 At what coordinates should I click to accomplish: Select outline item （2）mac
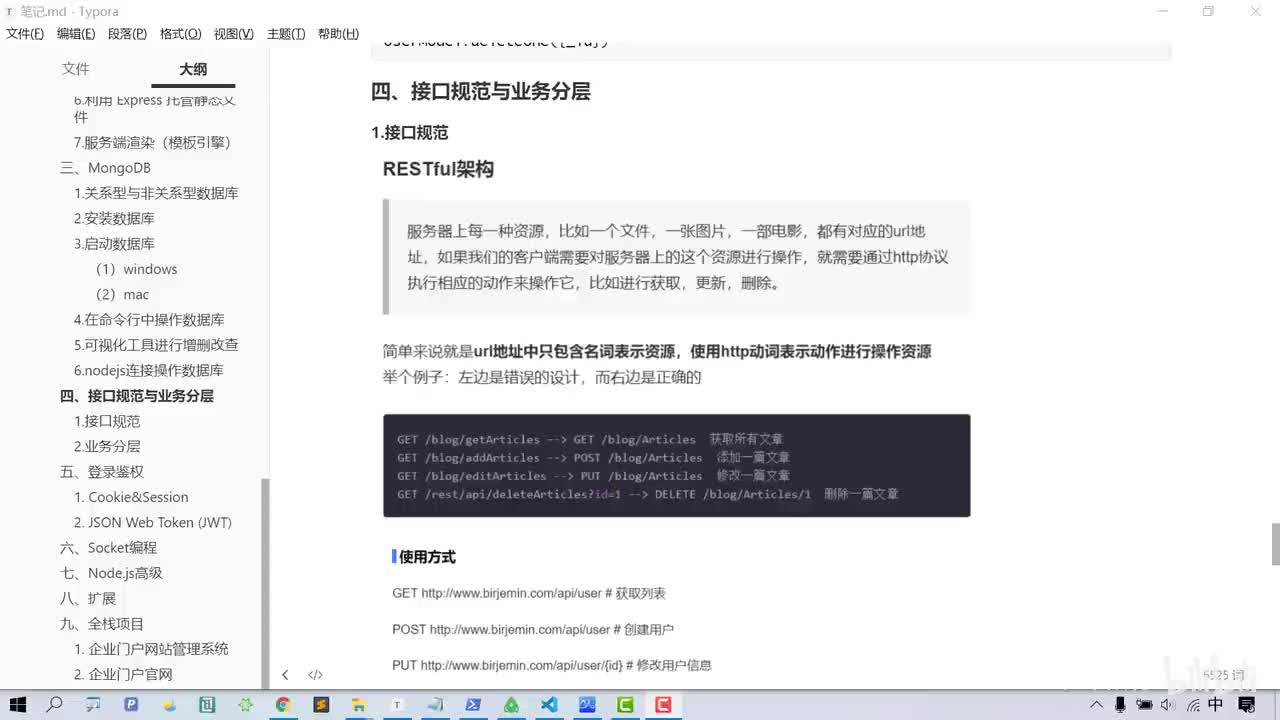pyautogui.click(x=121, y=294)
